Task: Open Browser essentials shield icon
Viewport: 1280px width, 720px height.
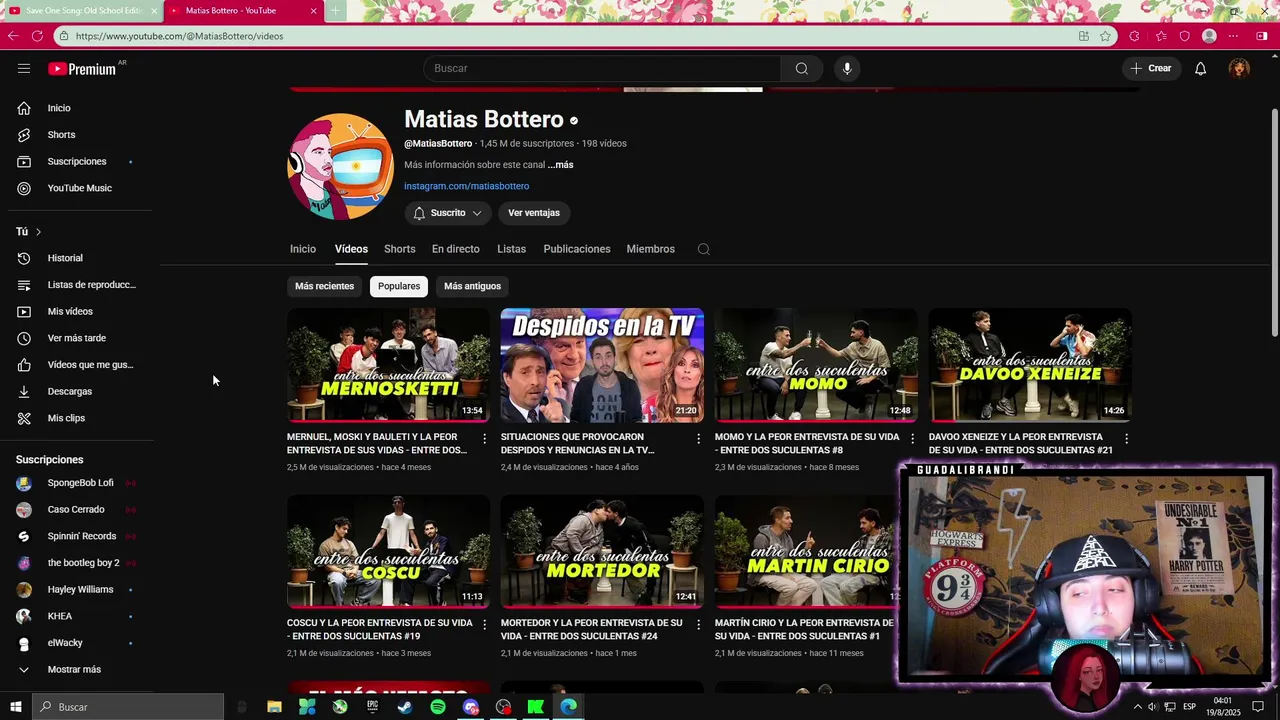Action: (1185, 36)
